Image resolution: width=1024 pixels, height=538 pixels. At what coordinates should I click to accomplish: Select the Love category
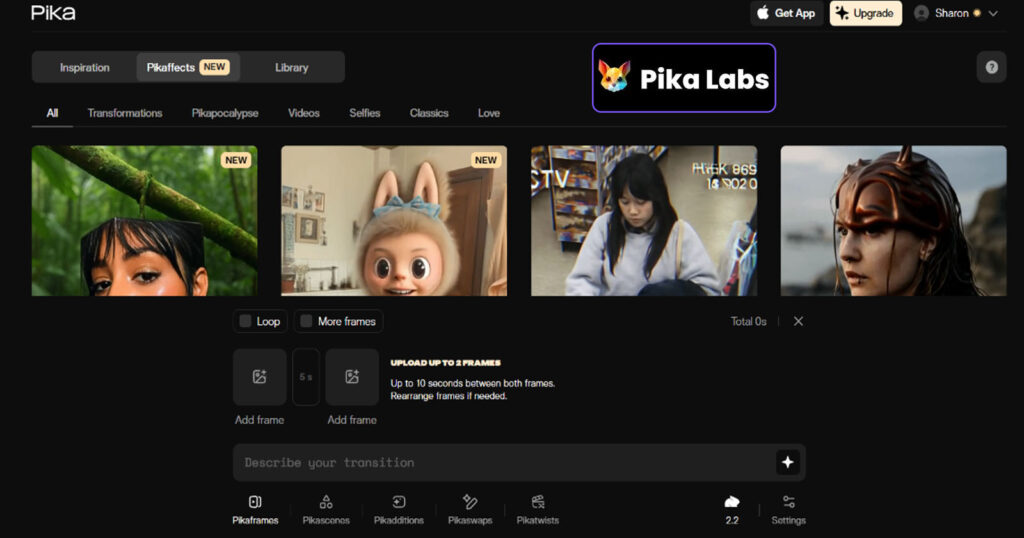[x=488, y=113]
